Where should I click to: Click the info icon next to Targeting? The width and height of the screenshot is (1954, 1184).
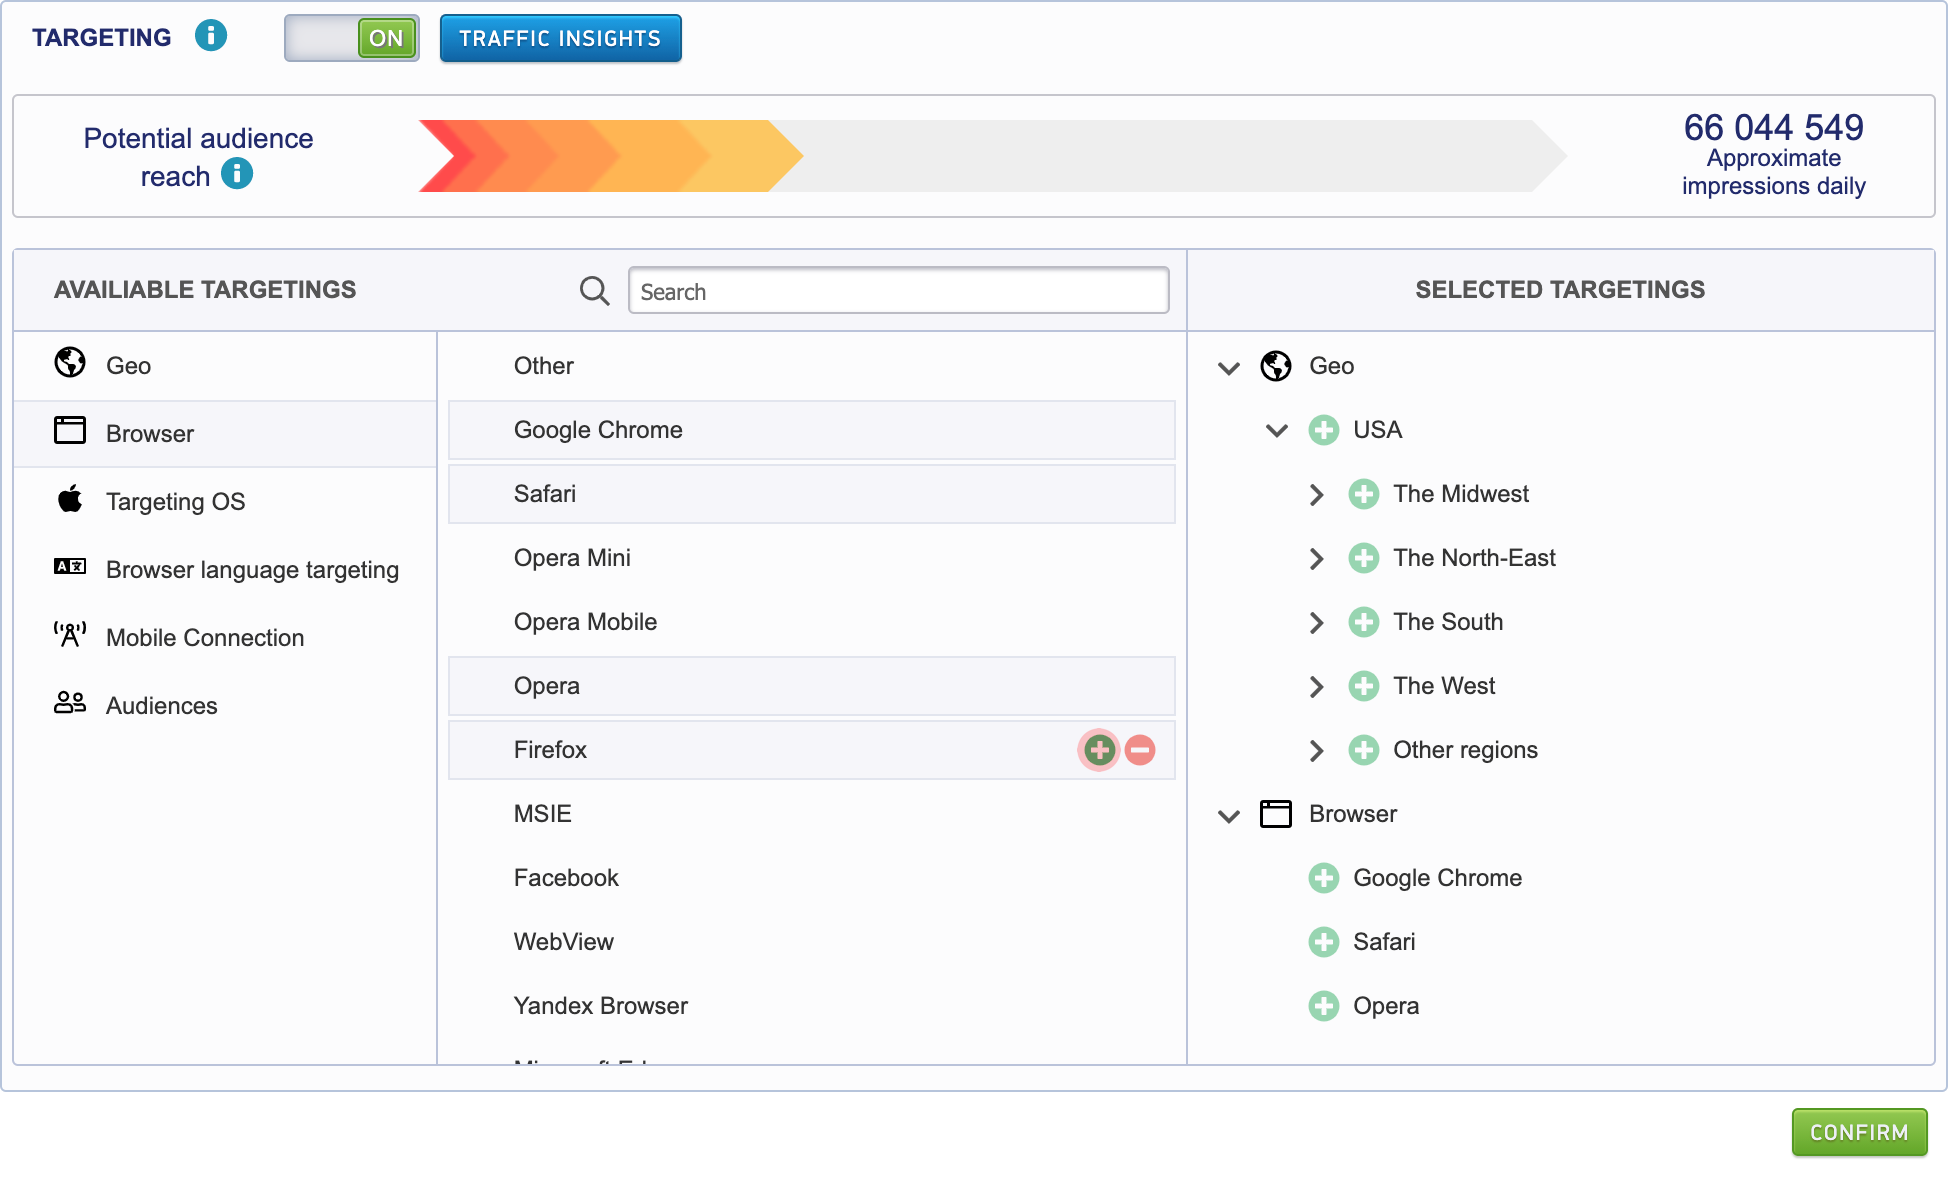tap(210, 36)
